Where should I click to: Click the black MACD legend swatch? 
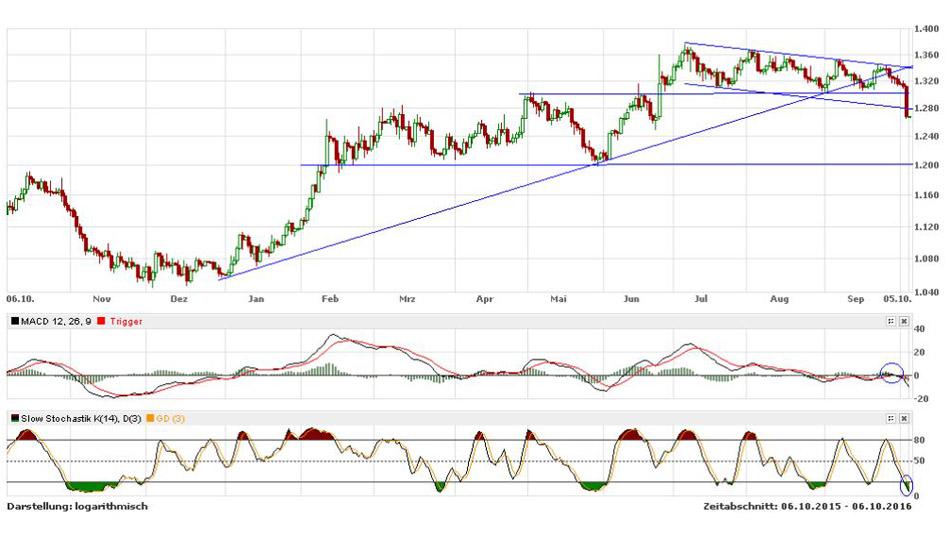(x=13, y=321)
